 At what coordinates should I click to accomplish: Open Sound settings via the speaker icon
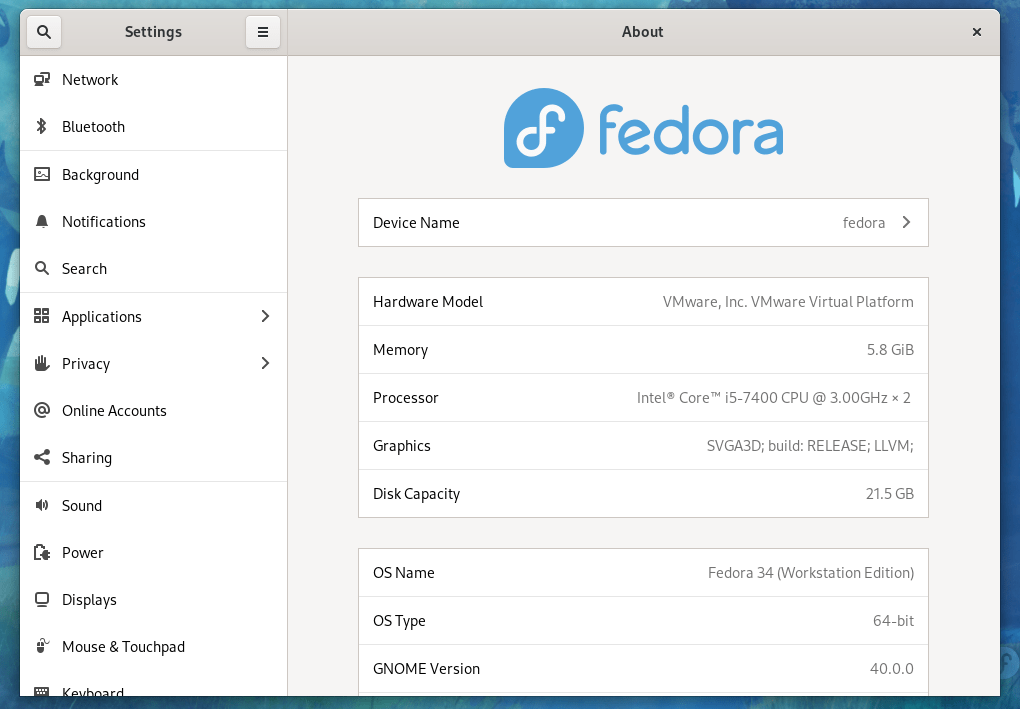click(x=42, y=505)
